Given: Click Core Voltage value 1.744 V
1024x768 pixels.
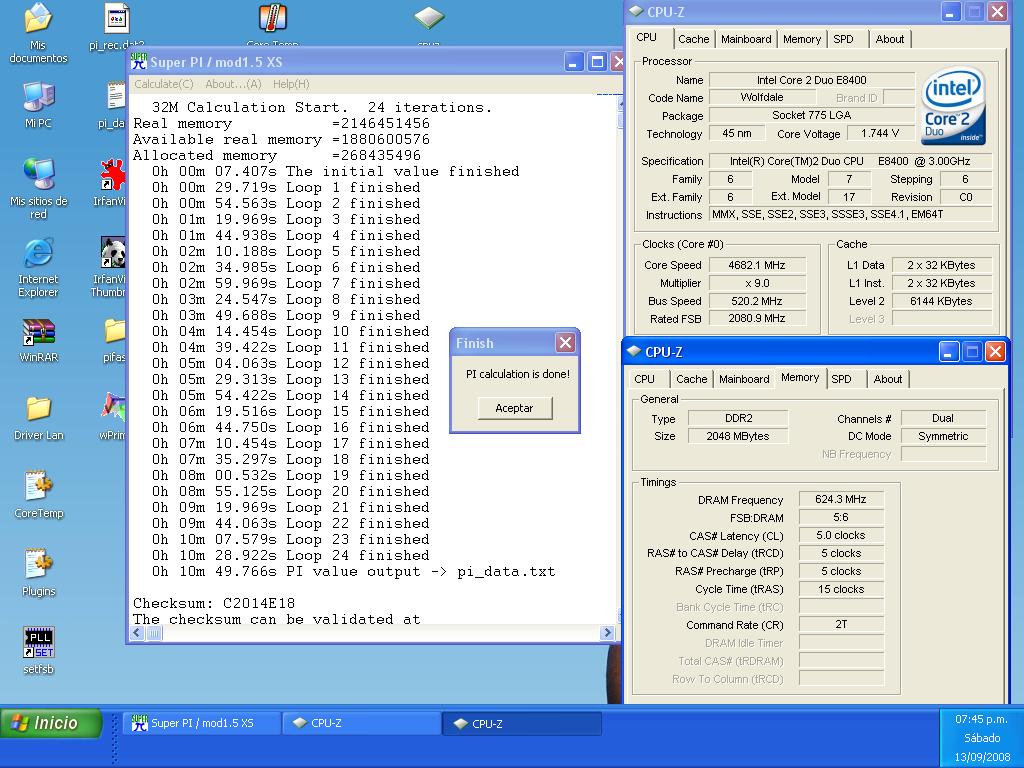Looking at the screenshot, I should tap(880, 133).
